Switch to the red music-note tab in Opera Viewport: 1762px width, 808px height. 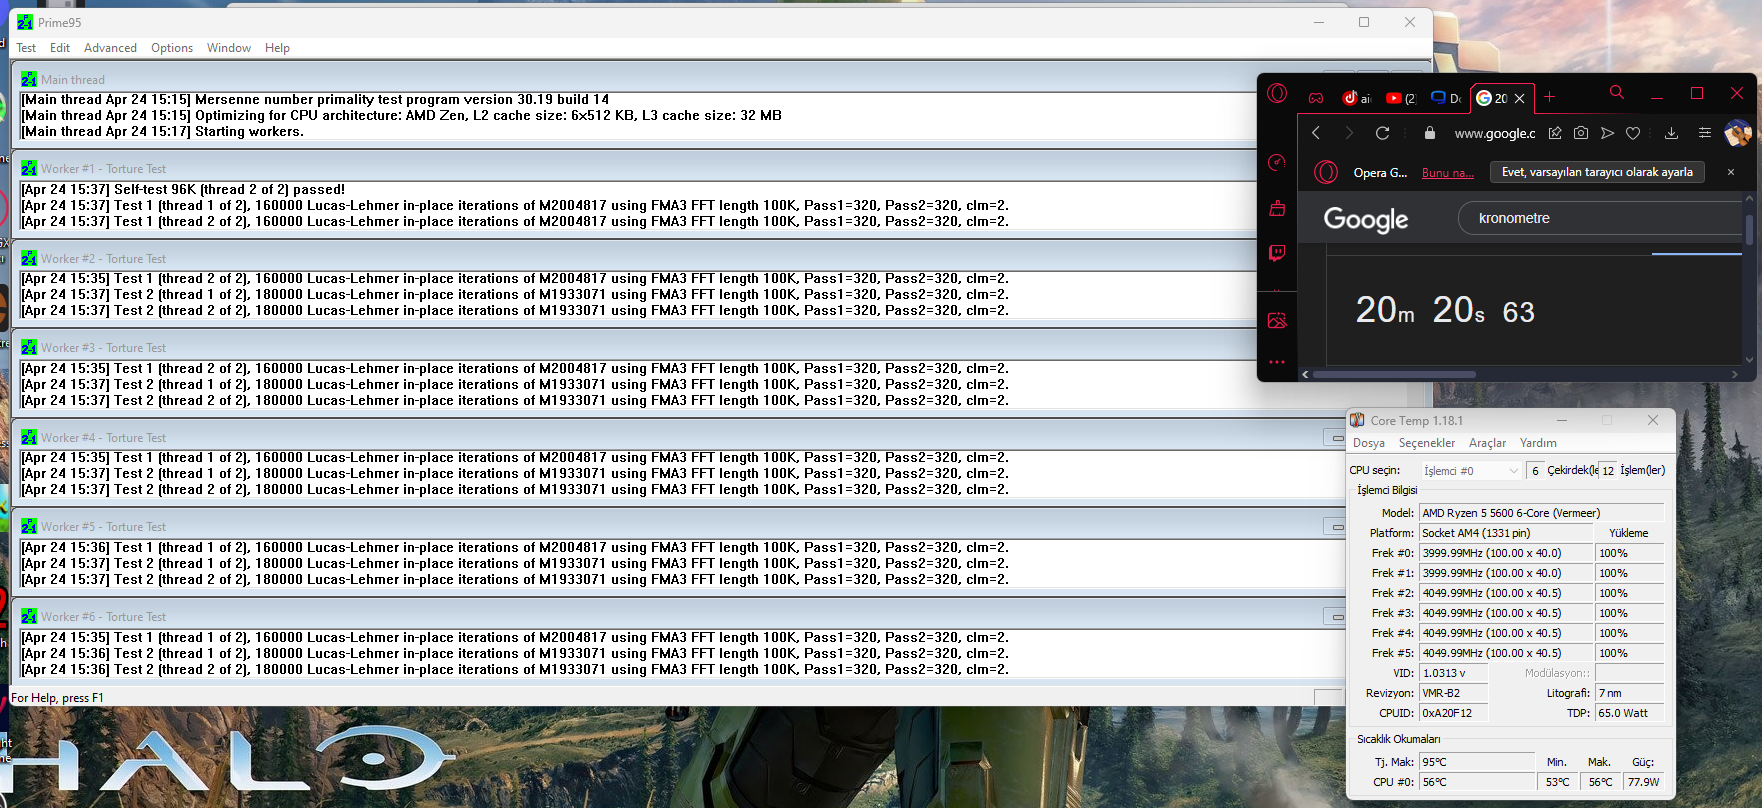[1357, 98]
